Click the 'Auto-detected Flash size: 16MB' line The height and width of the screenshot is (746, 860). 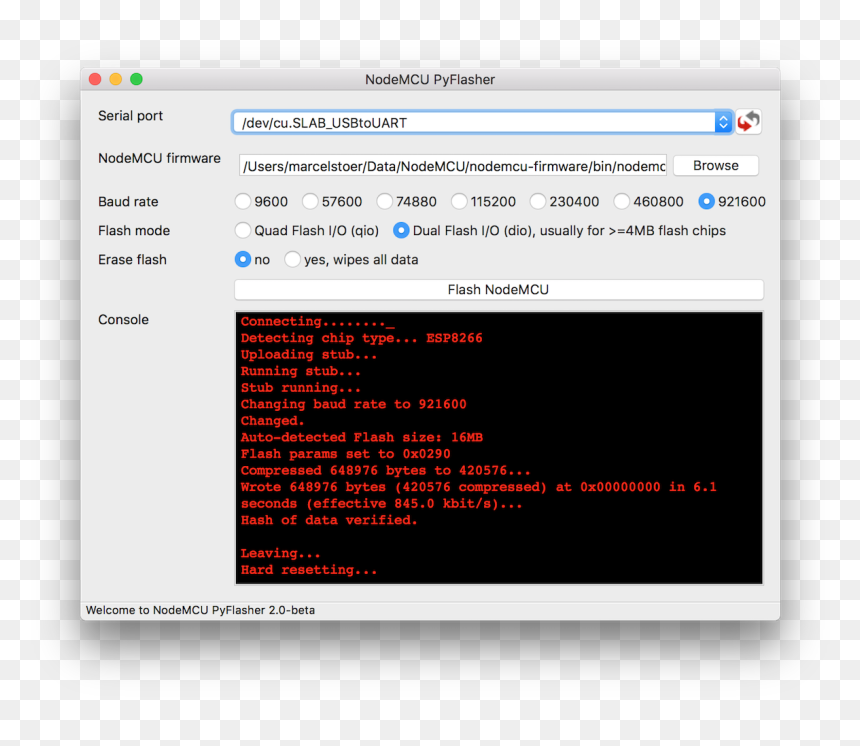pos(361,437)
